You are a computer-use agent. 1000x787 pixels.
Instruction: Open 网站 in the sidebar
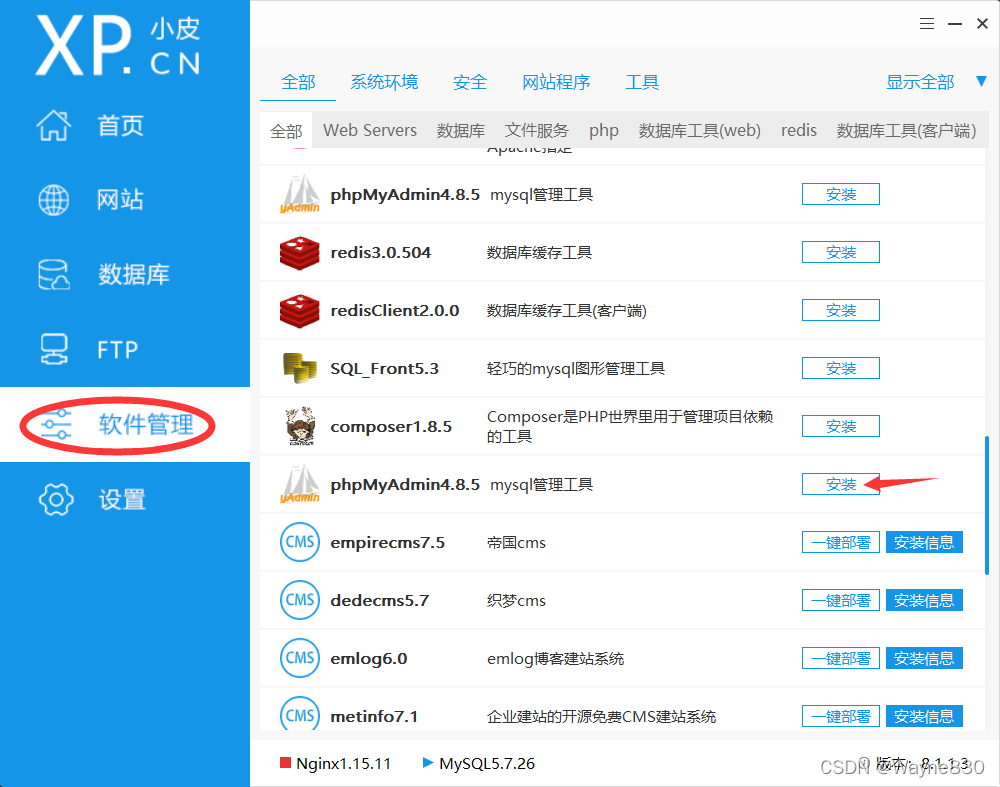coord(121,200)
